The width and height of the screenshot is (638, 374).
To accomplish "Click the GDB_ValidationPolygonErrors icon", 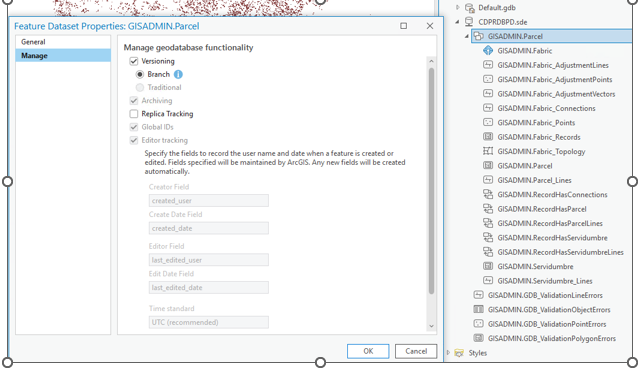I will coord(478,338).
